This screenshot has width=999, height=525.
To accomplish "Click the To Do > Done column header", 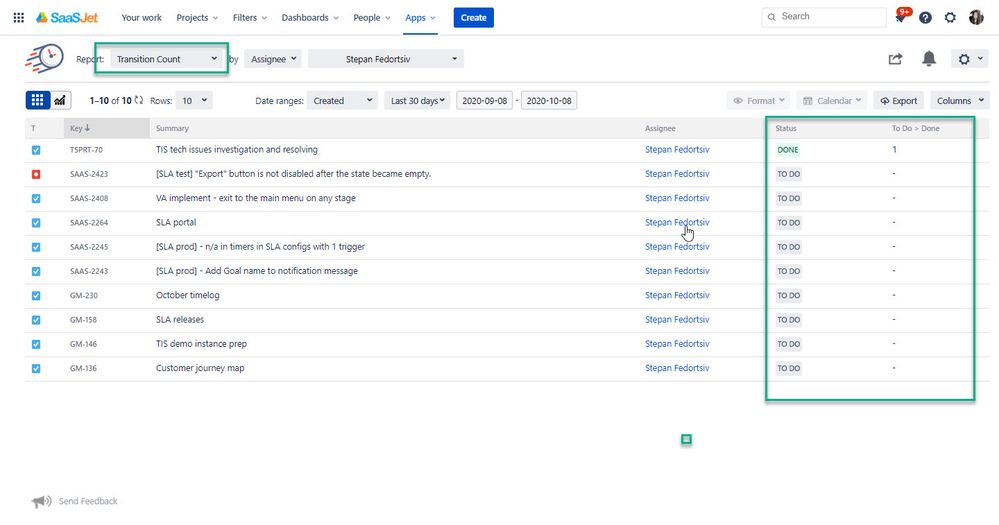I will [916, 128].
